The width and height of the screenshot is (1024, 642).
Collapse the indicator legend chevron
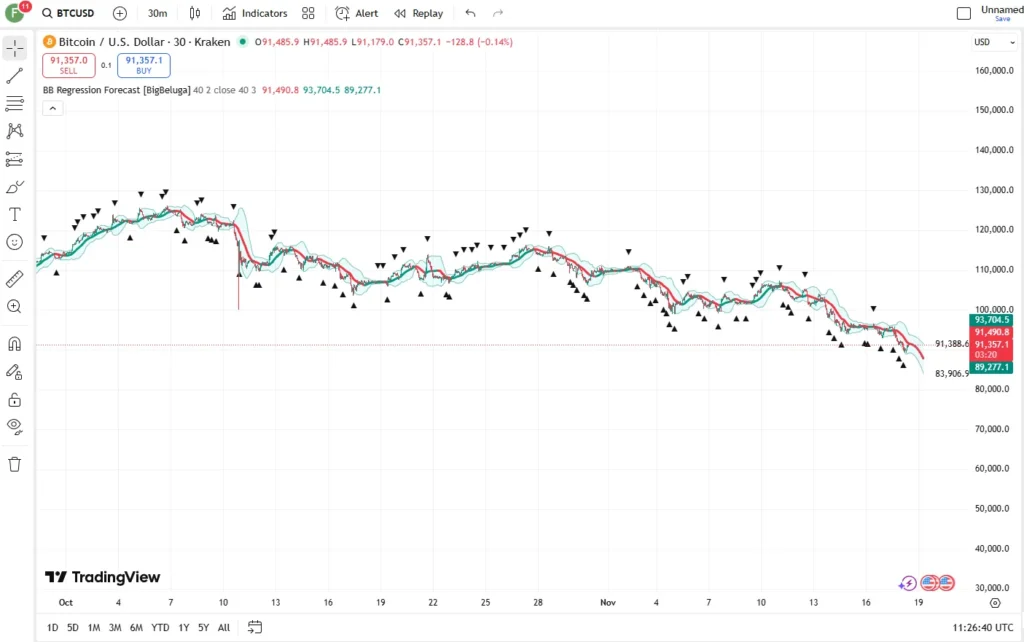click(x=53, y=108)
